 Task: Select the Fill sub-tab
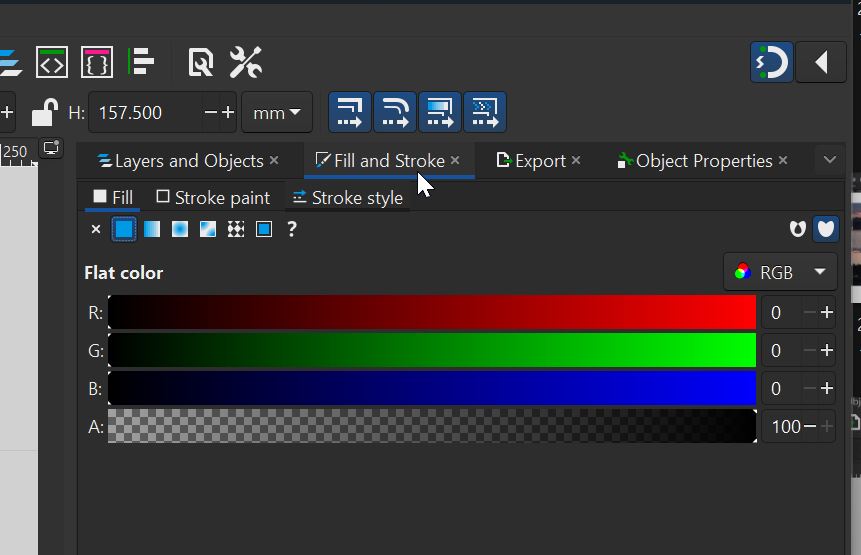(x=113, y=198)
